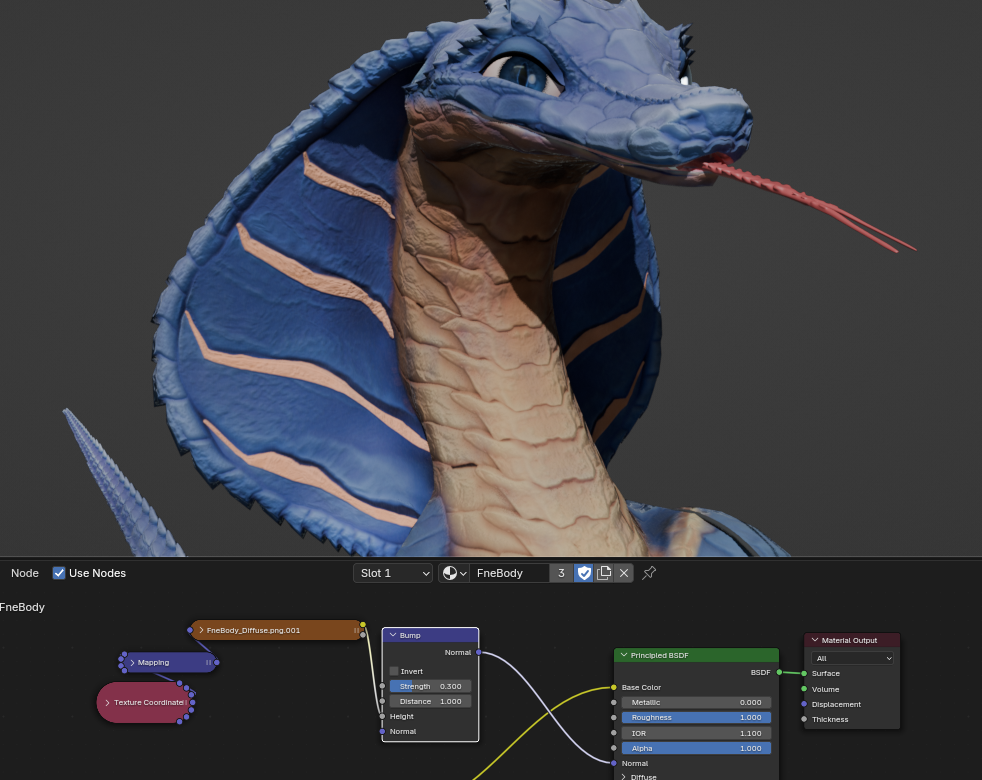This screenshot has height=780, width=982.
Task: Click the FneBody material name field
Action: [509, 573]
